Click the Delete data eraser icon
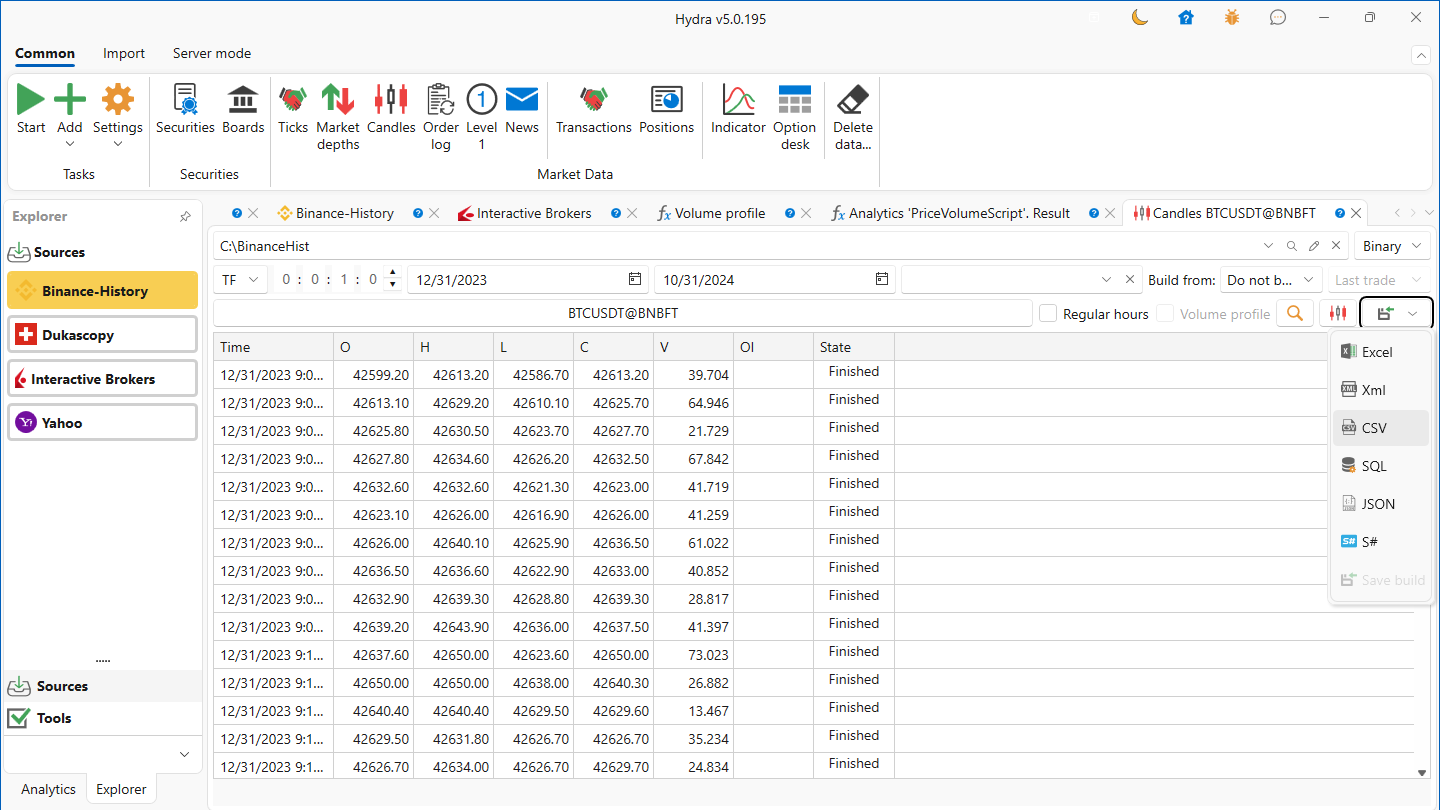The width and height of the screenshot is (1440, 810). [x=852, y=101]
